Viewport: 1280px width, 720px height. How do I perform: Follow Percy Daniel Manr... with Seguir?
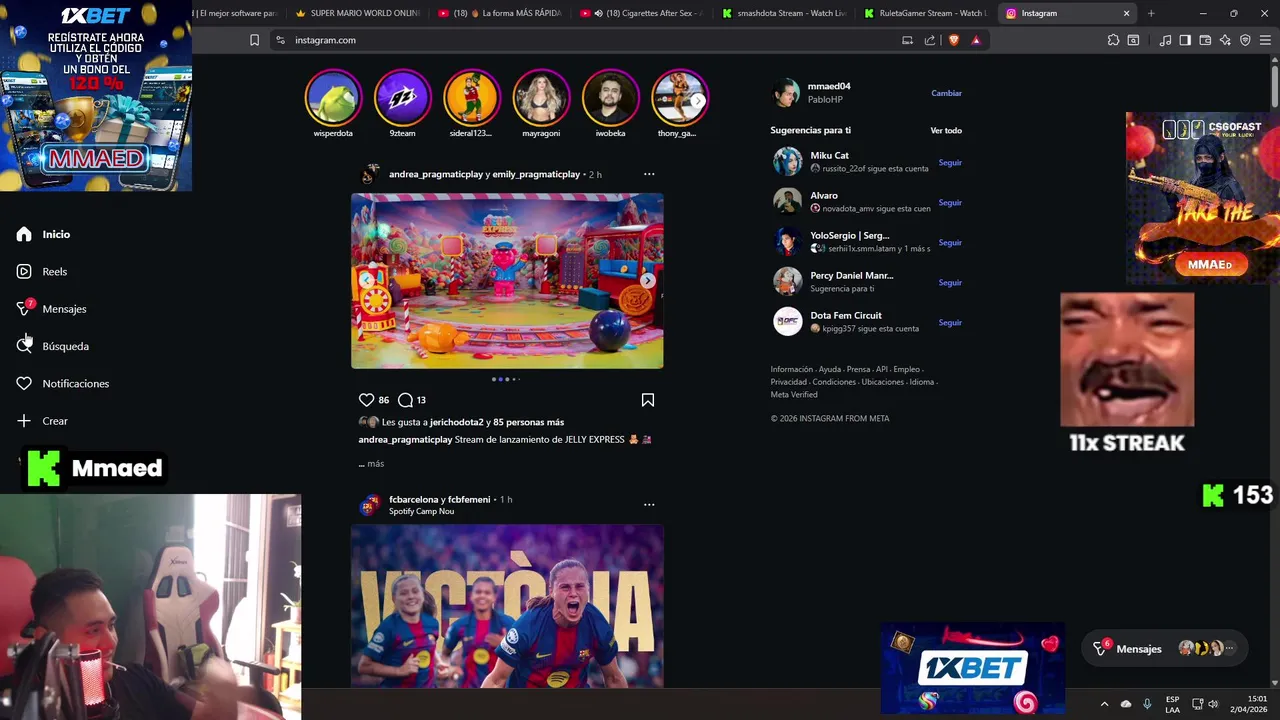(x=950, y=282)
